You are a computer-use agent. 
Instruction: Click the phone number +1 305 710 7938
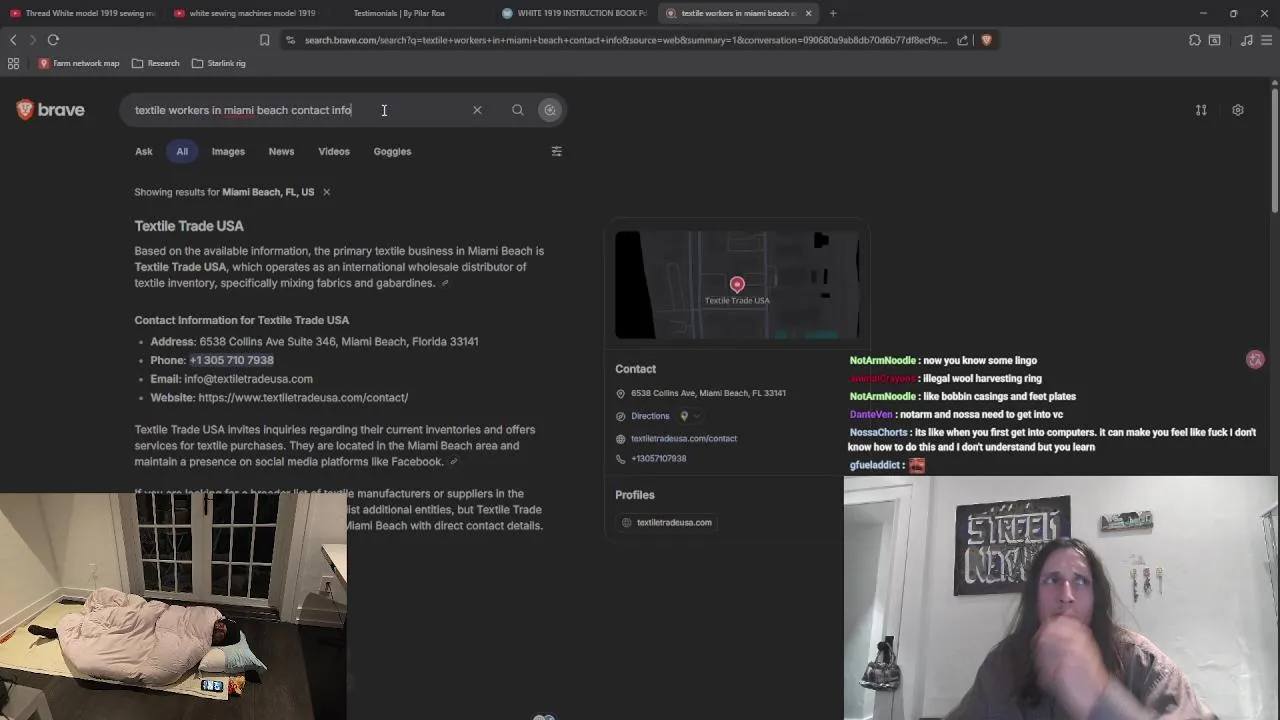pos(231,360)
